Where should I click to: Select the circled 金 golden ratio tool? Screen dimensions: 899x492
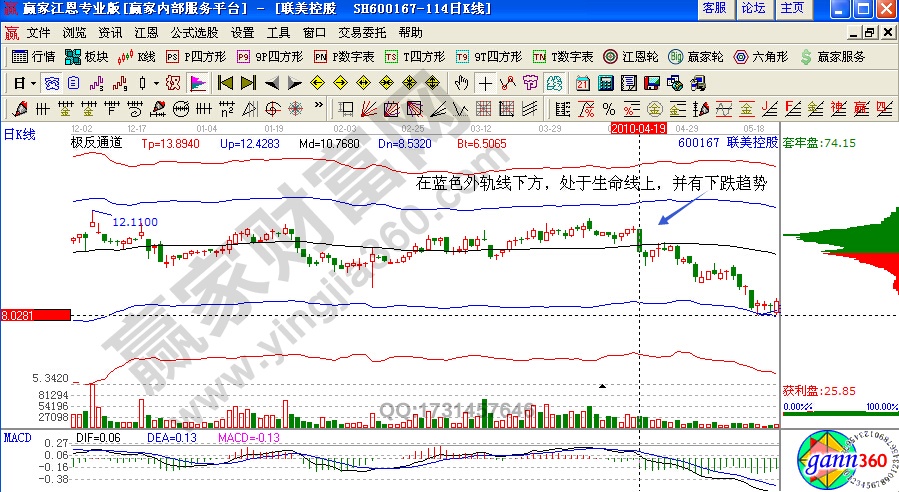(x=655, y=108)
